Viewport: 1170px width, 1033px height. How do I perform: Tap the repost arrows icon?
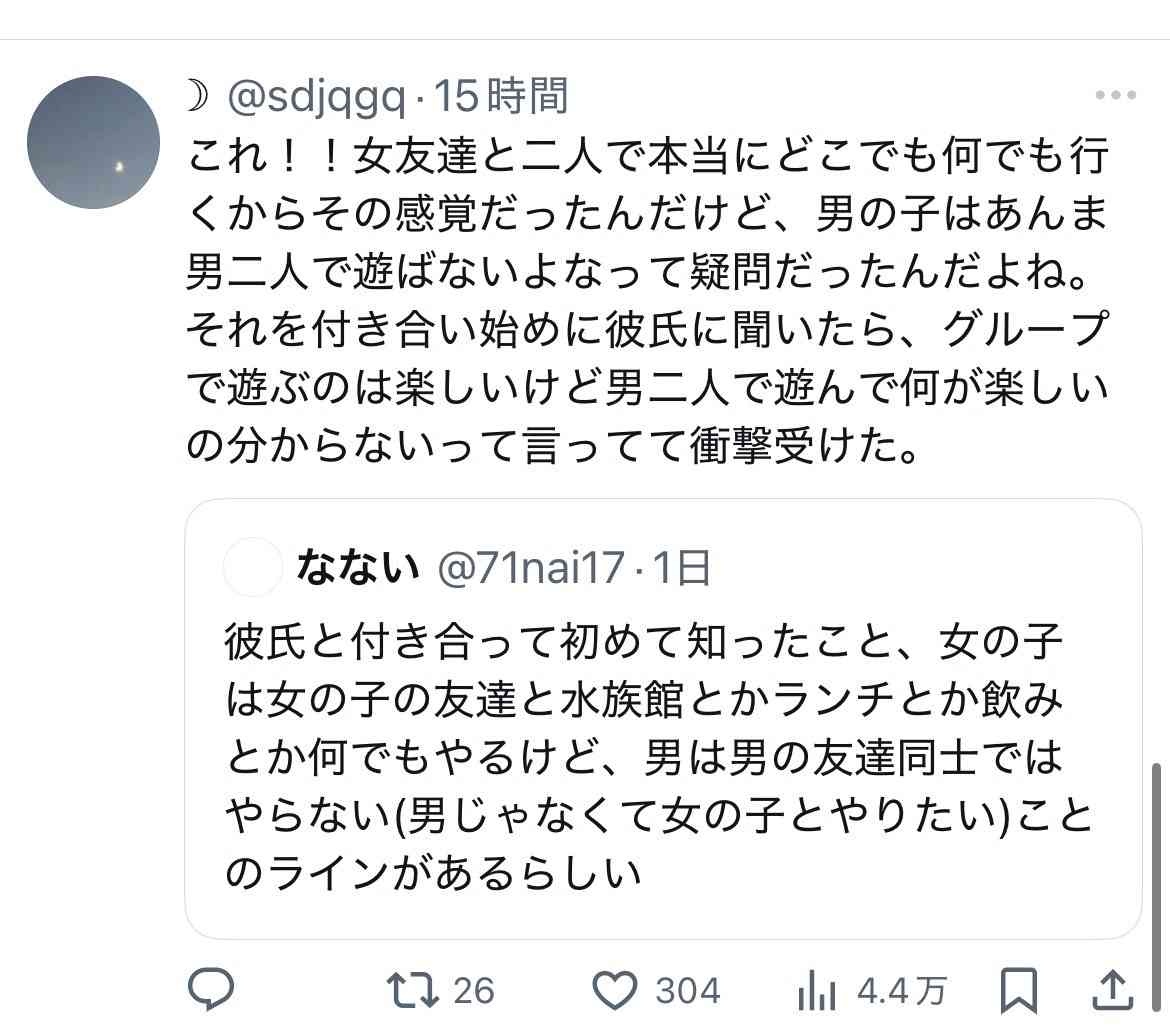tap(412, 990)
